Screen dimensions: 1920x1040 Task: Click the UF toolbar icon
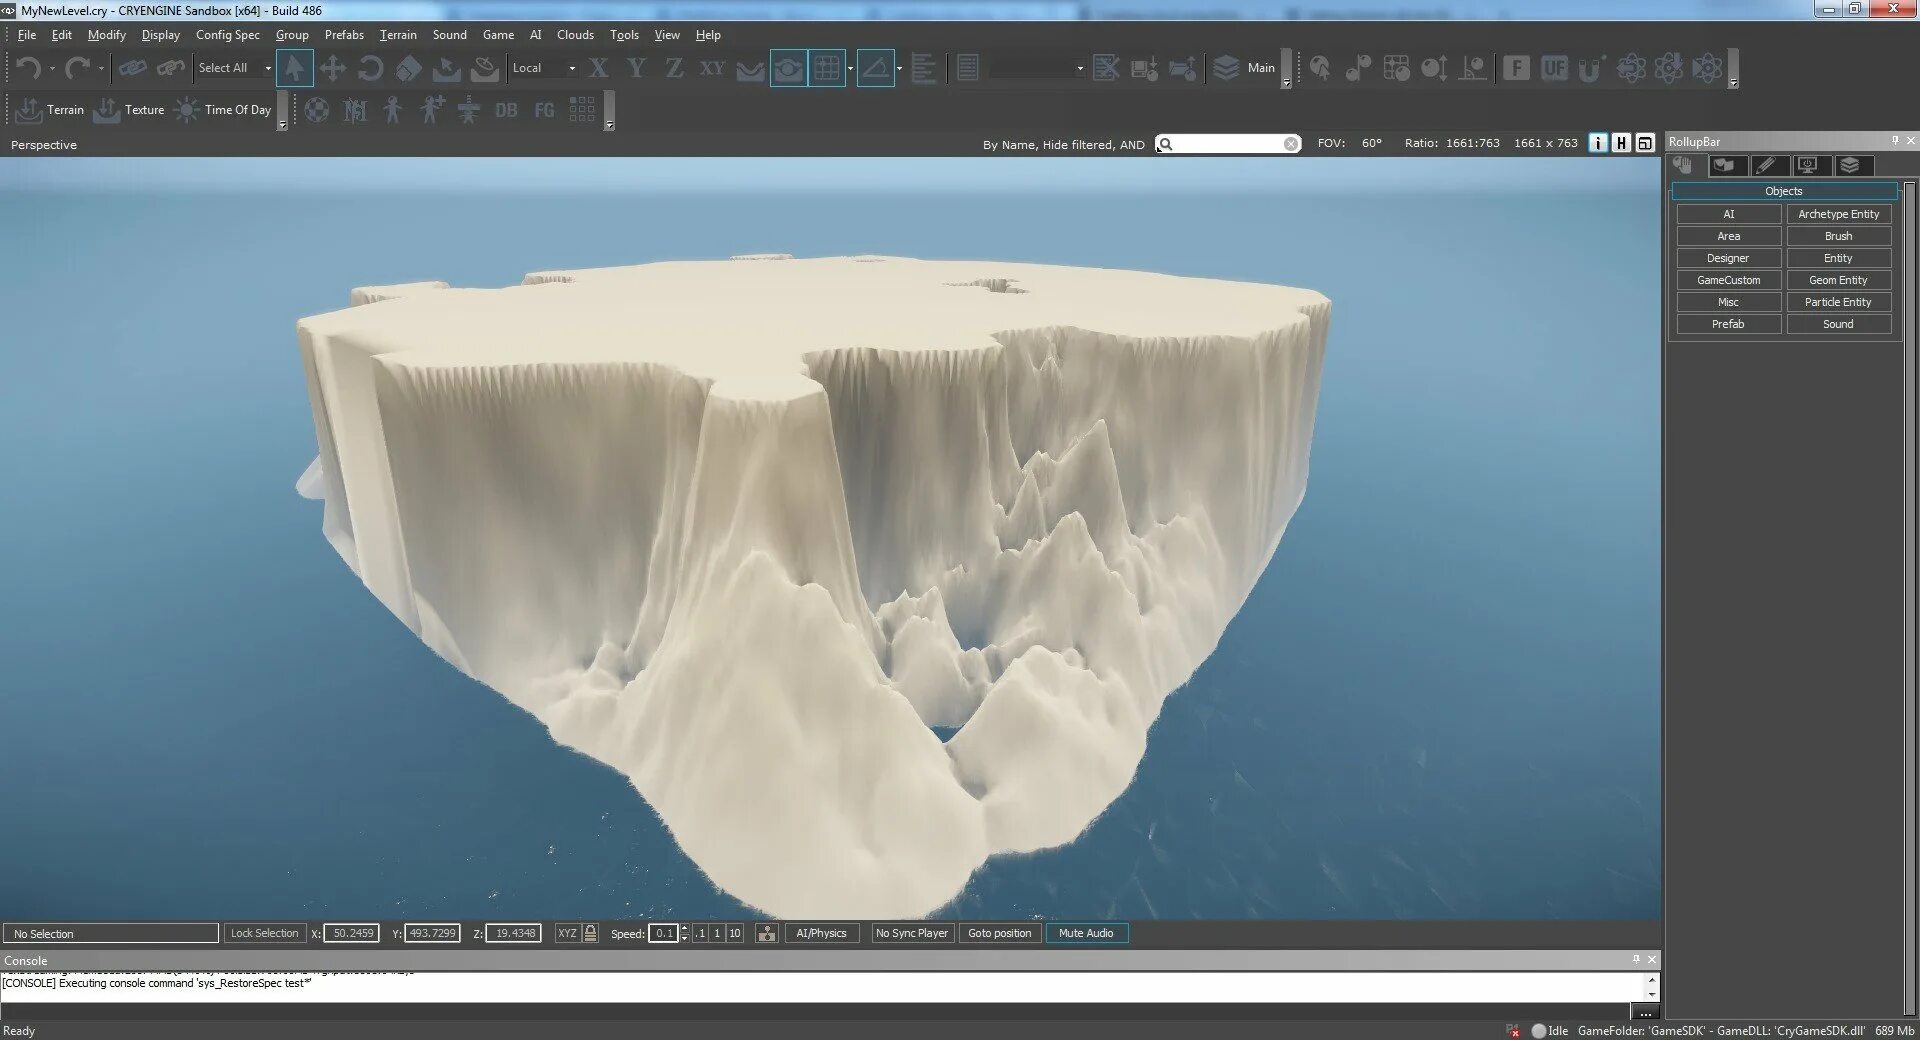pyautogui.click(x=1554, y=68)
